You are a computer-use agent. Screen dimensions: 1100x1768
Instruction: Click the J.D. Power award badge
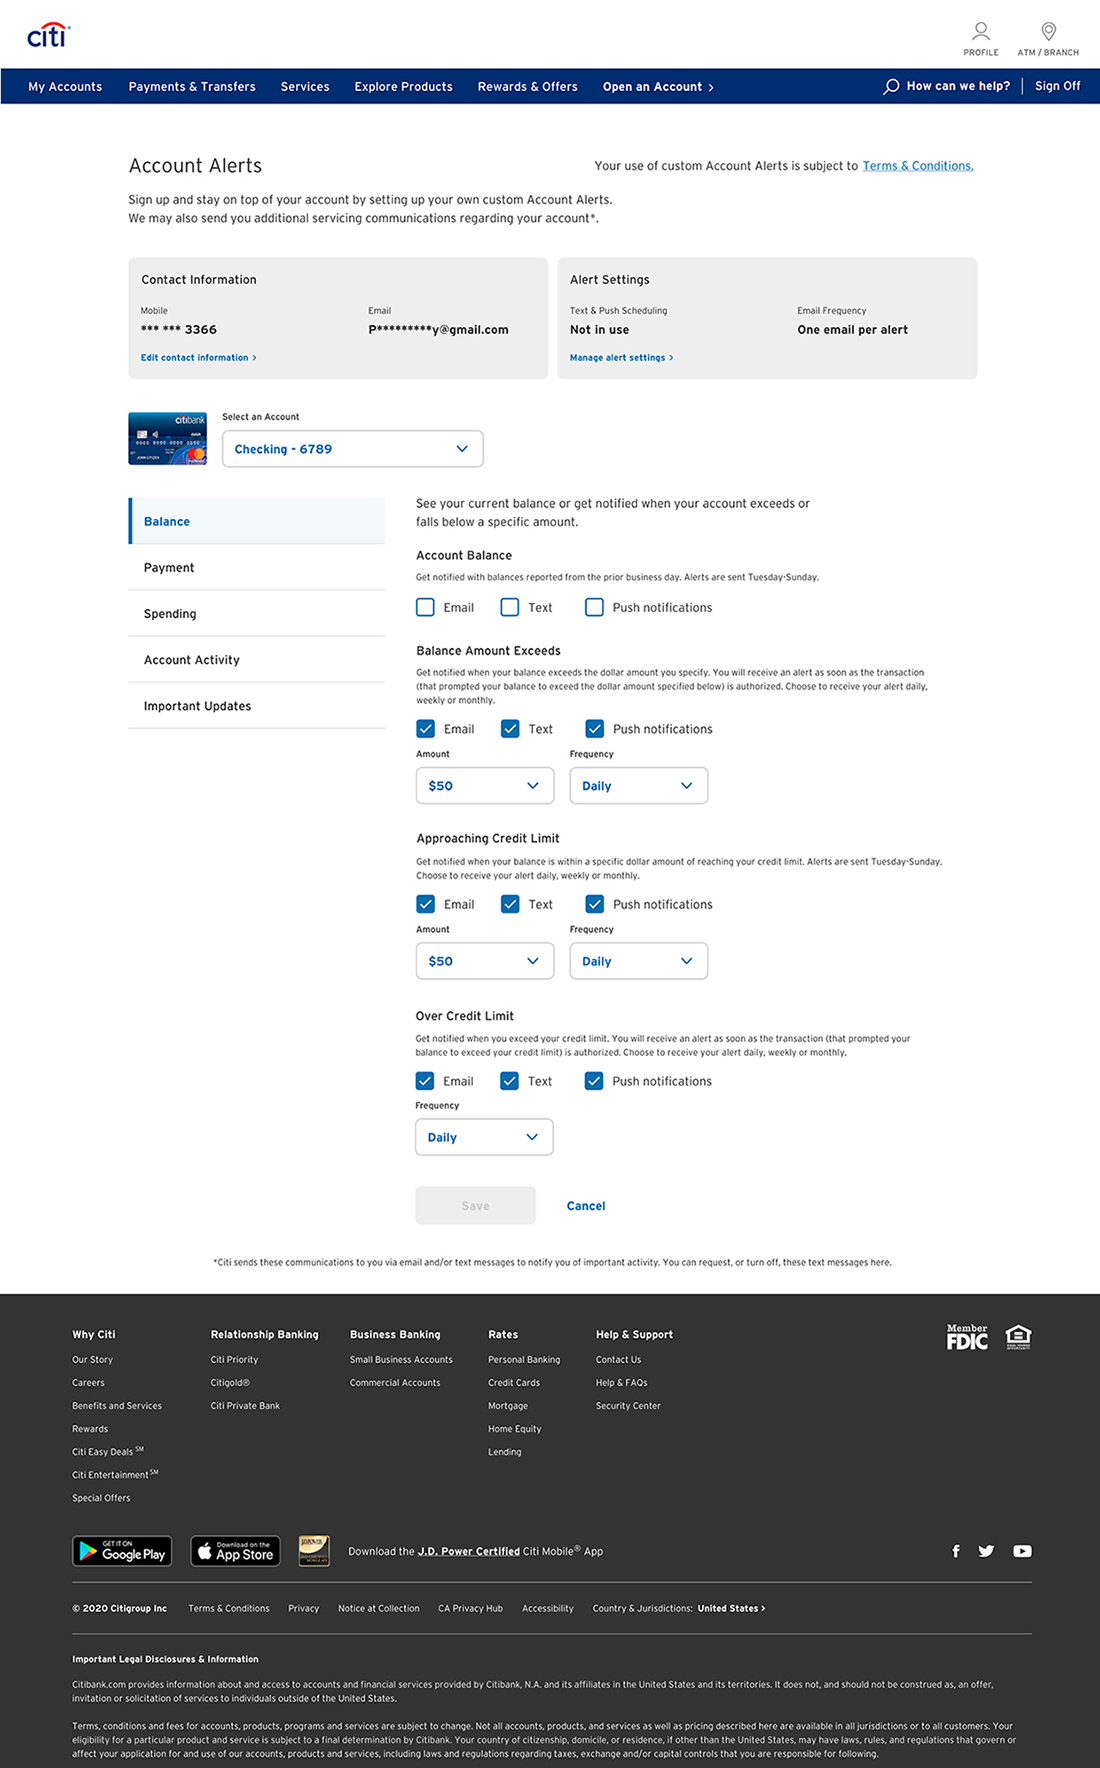pos(314,1551)
